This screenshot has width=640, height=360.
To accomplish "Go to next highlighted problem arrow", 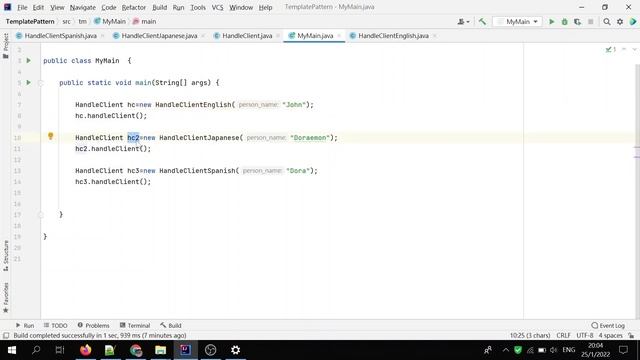I will [x=634, y=49].
